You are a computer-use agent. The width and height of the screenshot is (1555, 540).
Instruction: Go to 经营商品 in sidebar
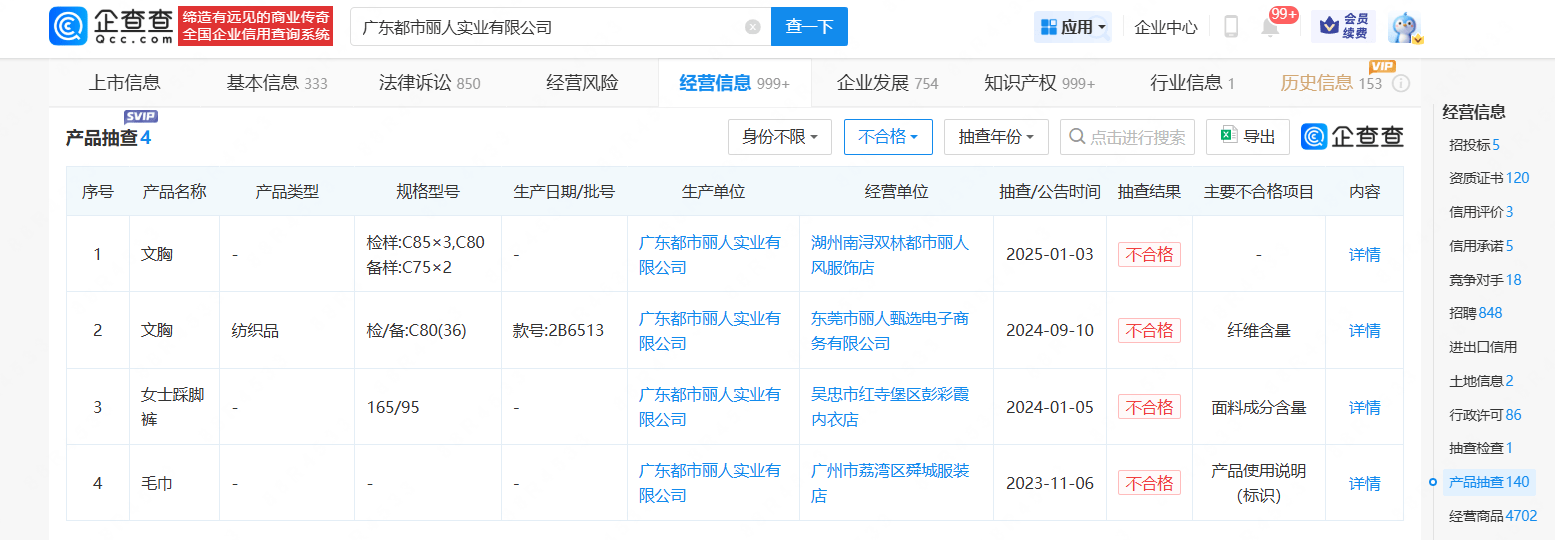pyautogui.click(x=1492, y=516)
